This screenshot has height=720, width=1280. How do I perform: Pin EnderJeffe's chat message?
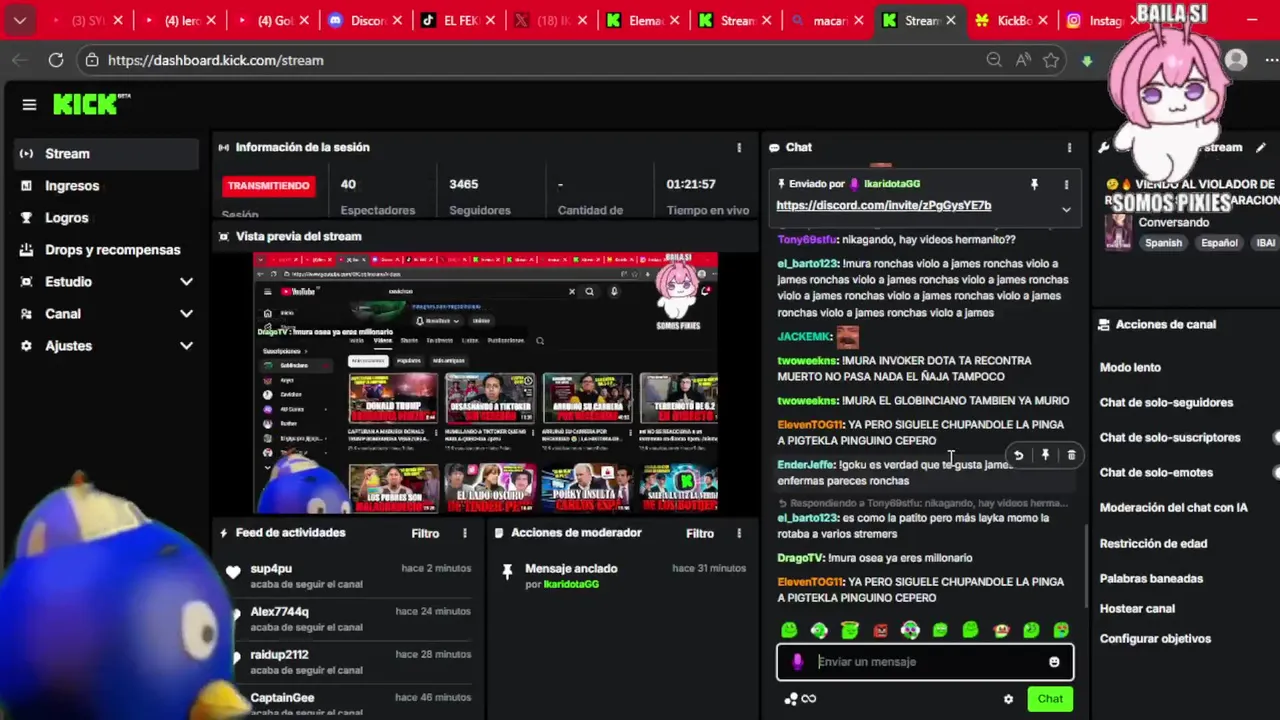1045,456
